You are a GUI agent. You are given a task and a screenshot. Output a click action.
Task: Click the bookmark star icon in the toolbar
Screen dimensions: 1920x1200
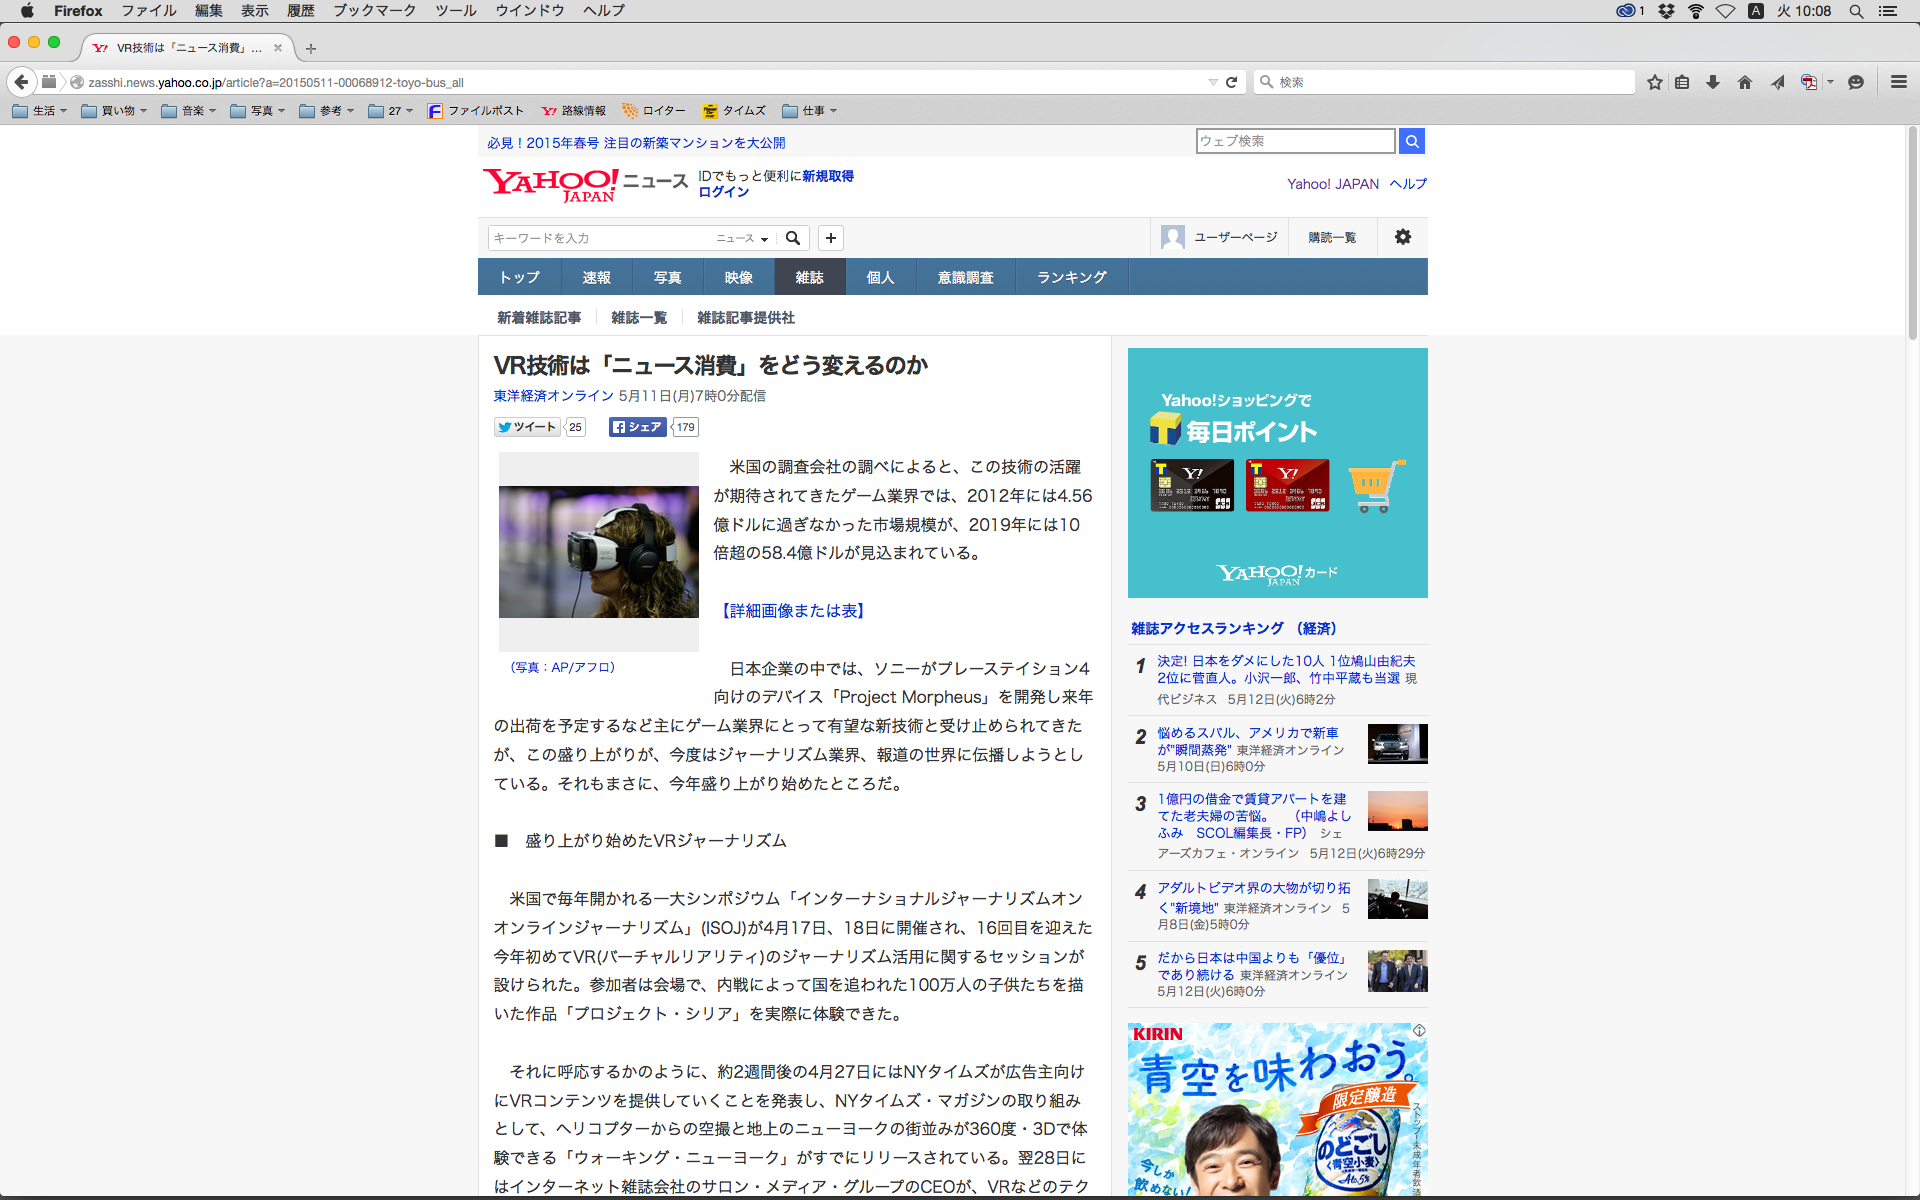(x=1655, y=82)
